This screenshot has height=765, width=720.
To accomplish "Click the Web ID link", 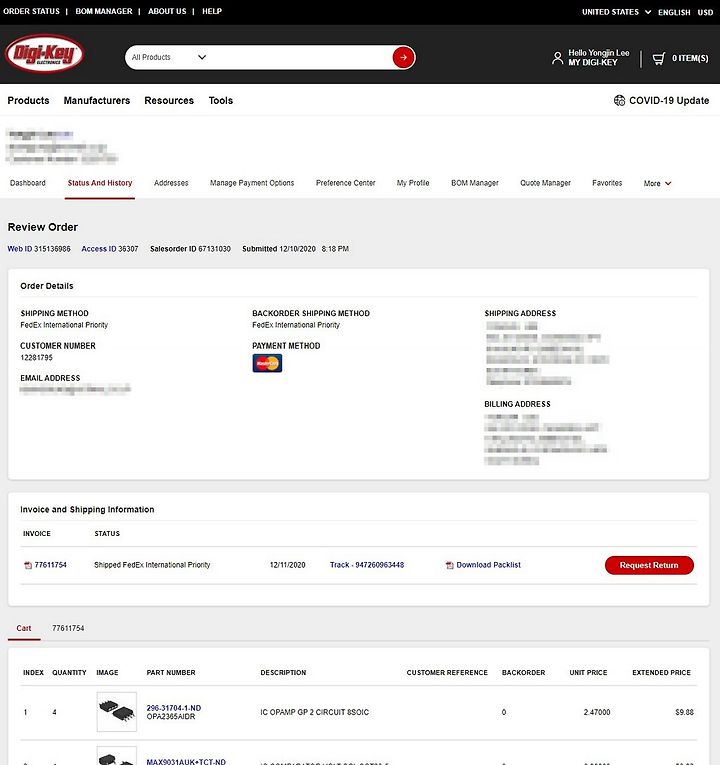I will tap(20, 249).
